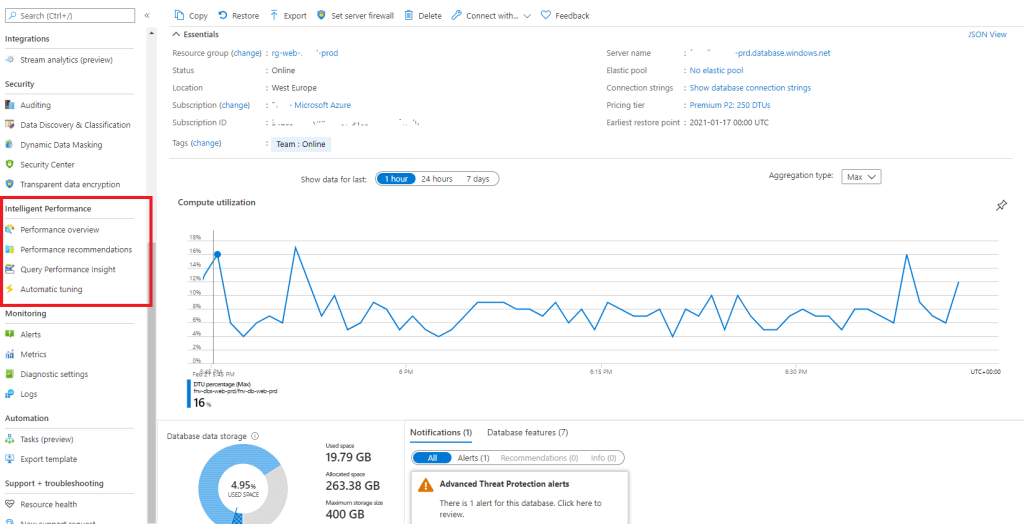The height and width of the screenshot is (524, 1024).
Task: Click the Delete trash icon
Action: (x=408, y=15)
